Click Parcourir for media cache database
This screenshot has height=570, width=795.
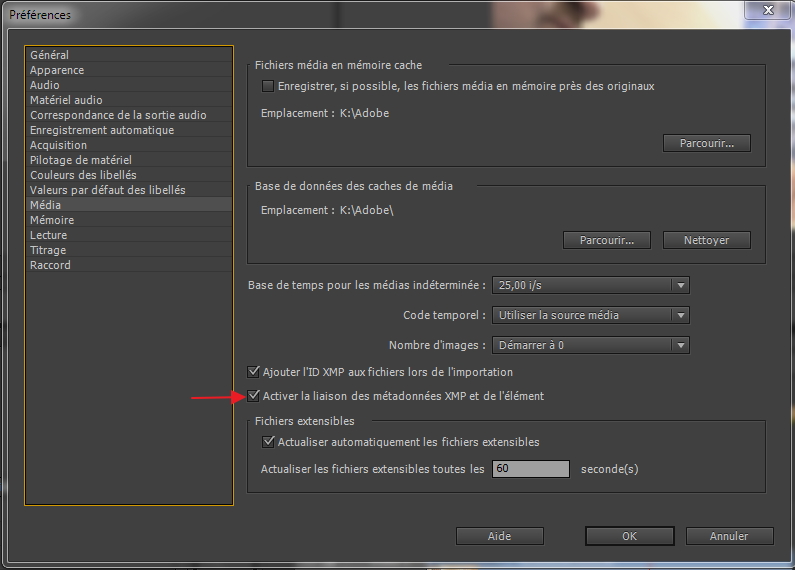[607, 240]
